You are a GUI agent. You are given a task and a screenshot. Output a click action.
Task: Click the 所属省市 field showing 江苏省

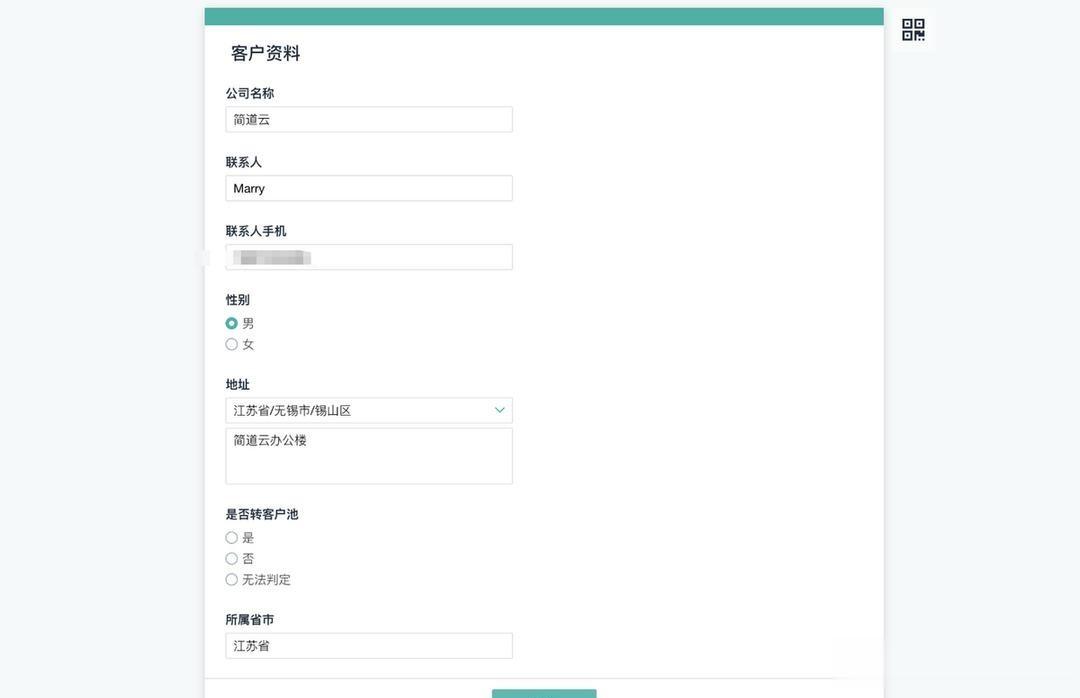point(368,646)
